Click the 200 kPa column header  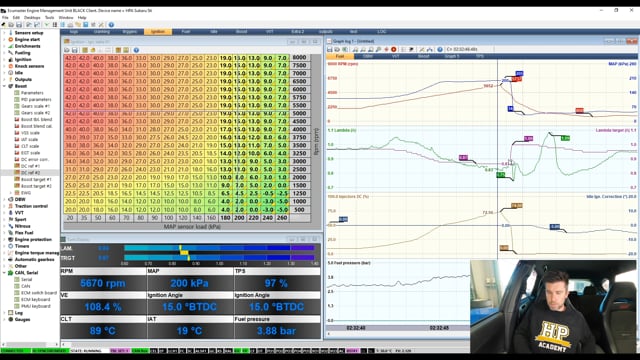[x=239, y=218]
